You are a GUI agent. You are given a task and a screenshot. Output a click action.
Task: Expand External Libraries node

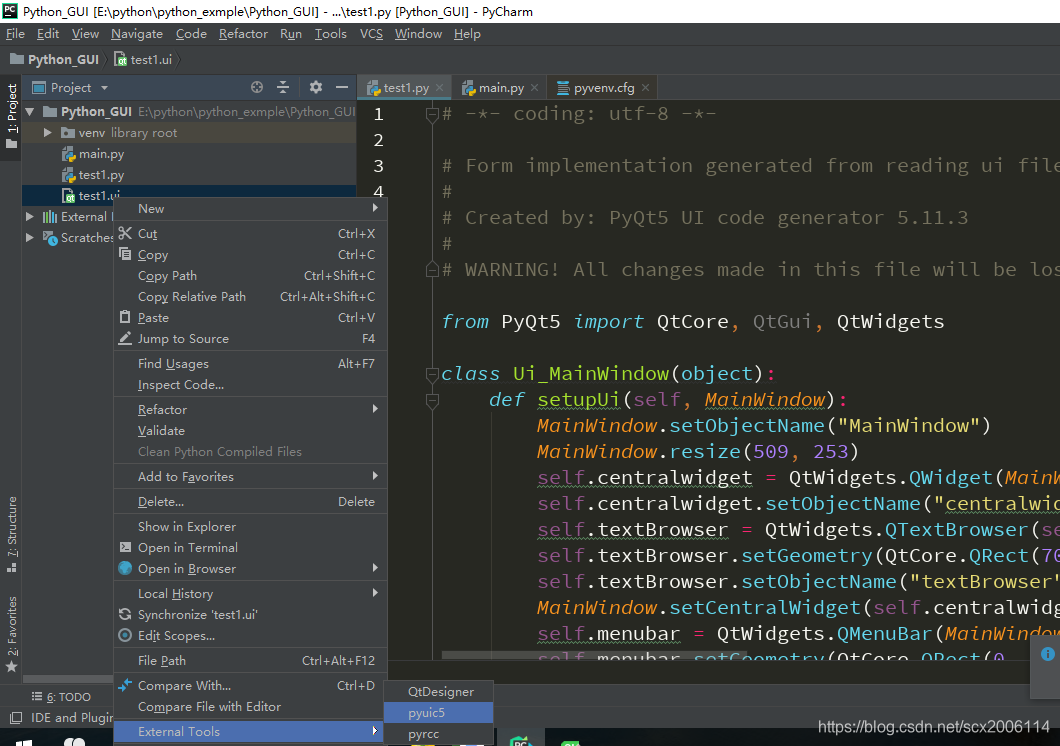(30, 216)
